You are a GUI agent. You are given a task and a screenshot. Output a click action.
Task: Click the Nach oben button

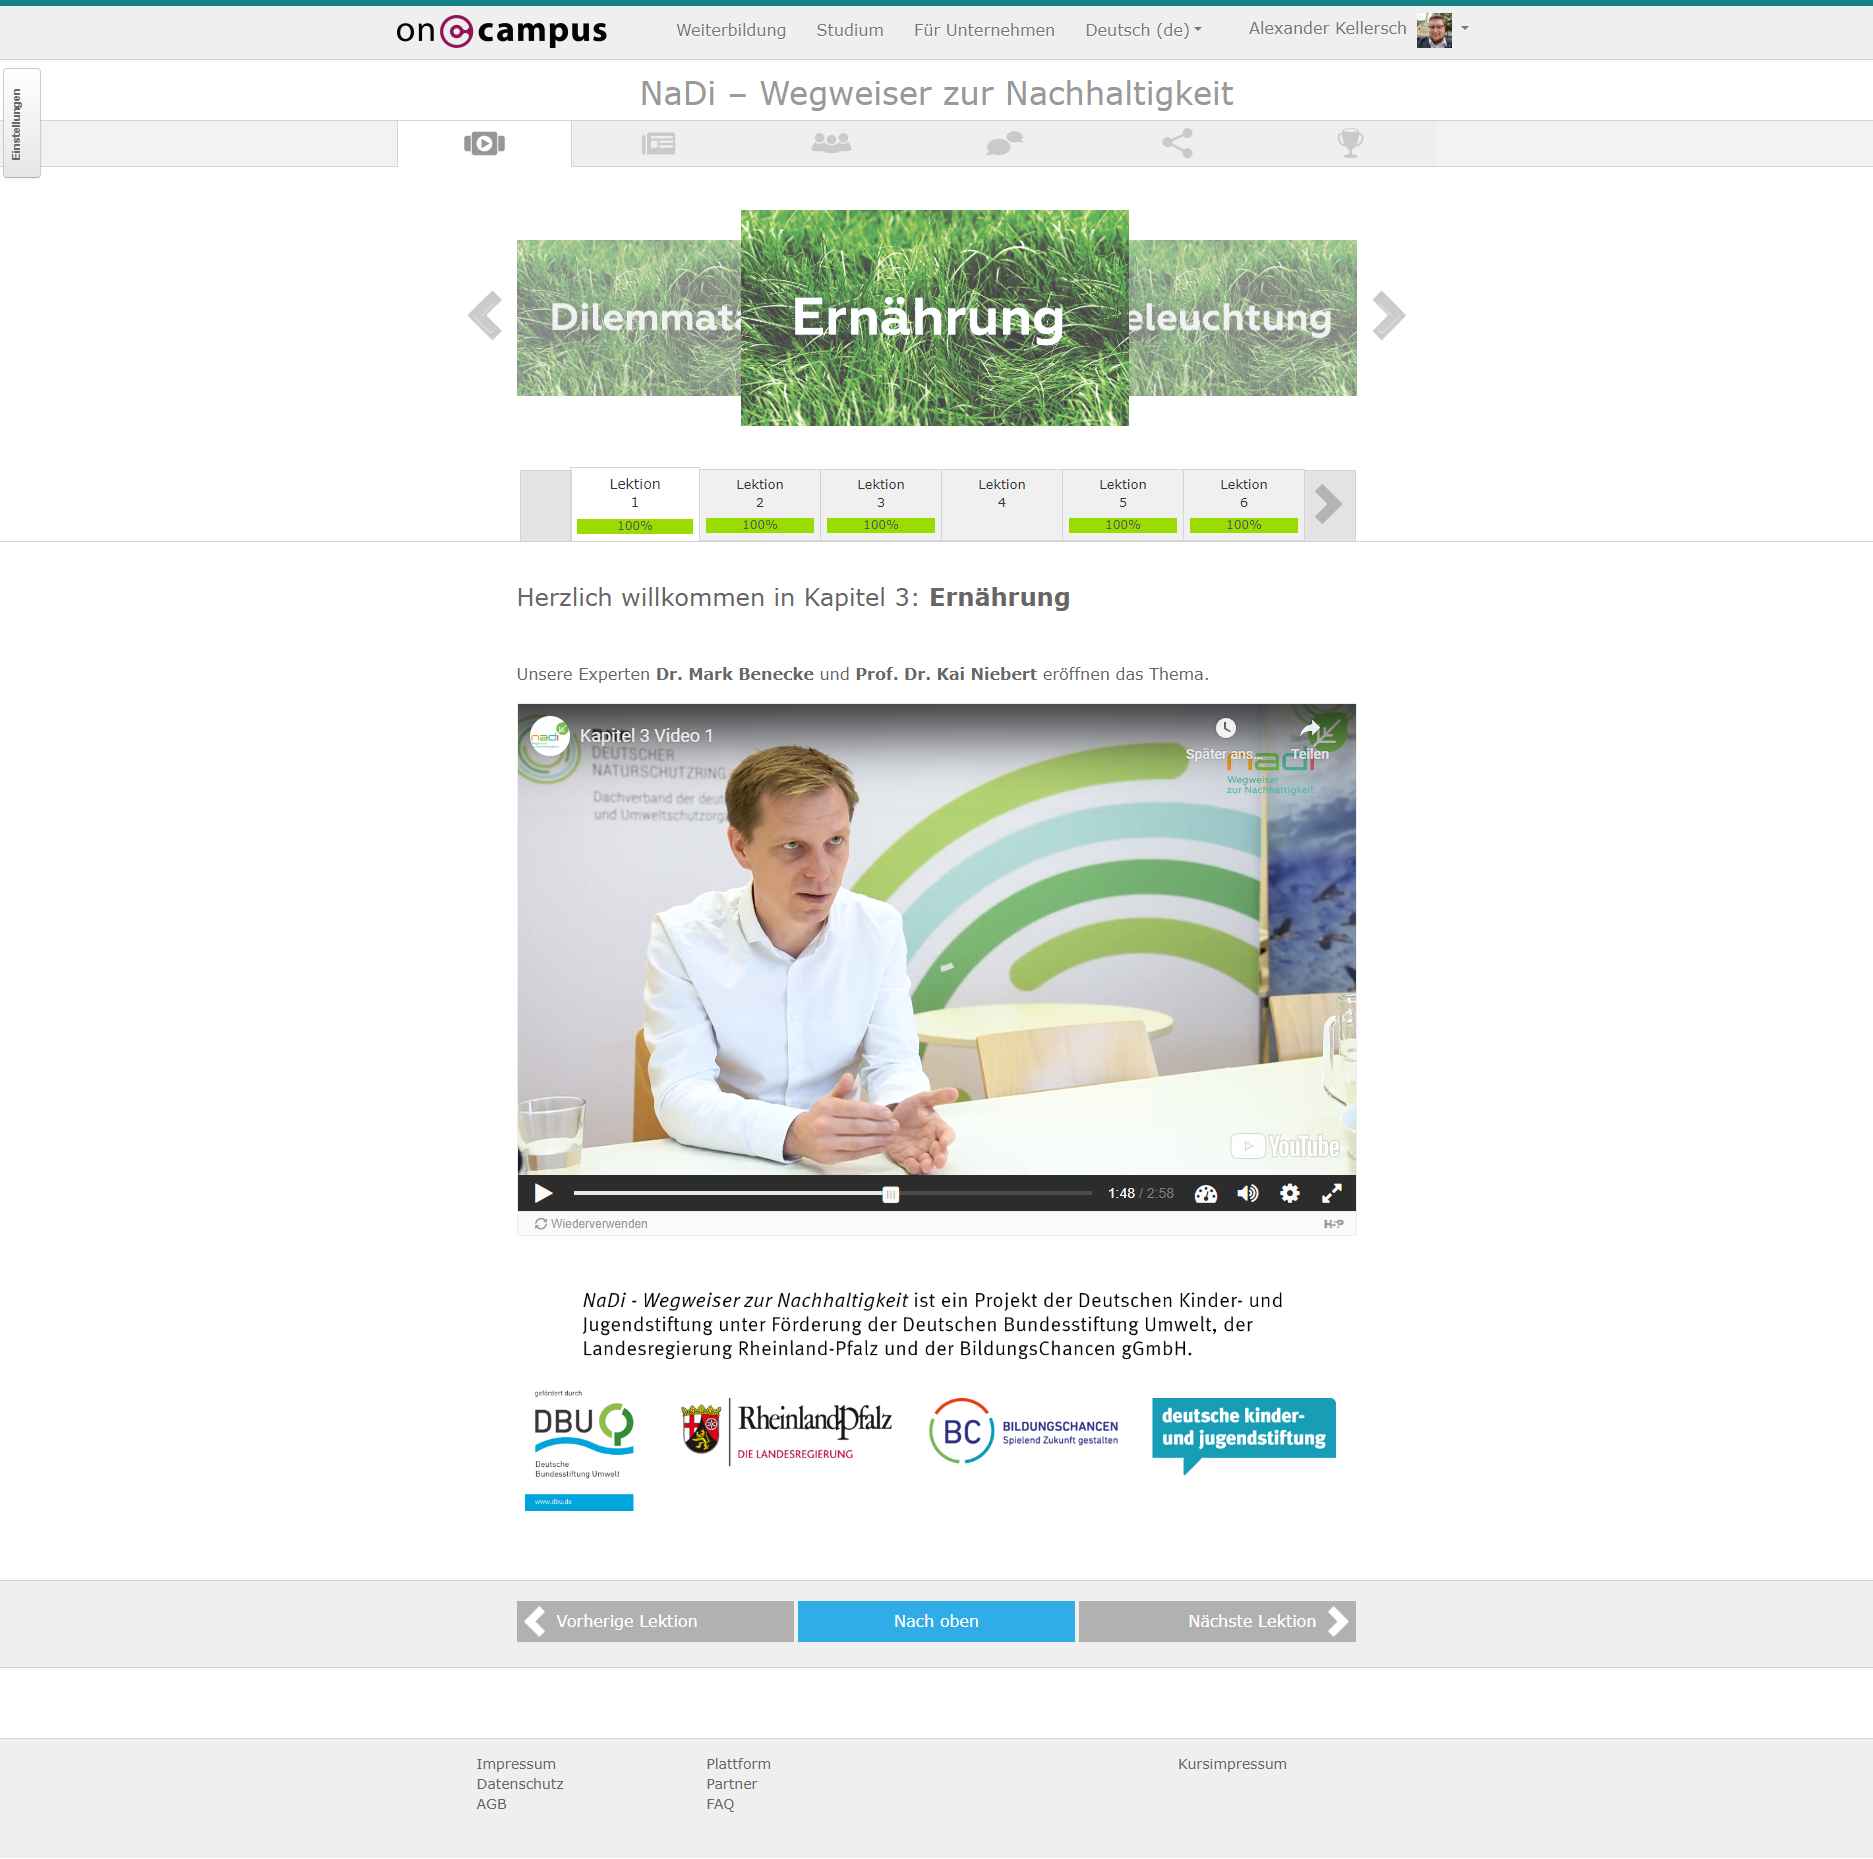[936, 1621]
